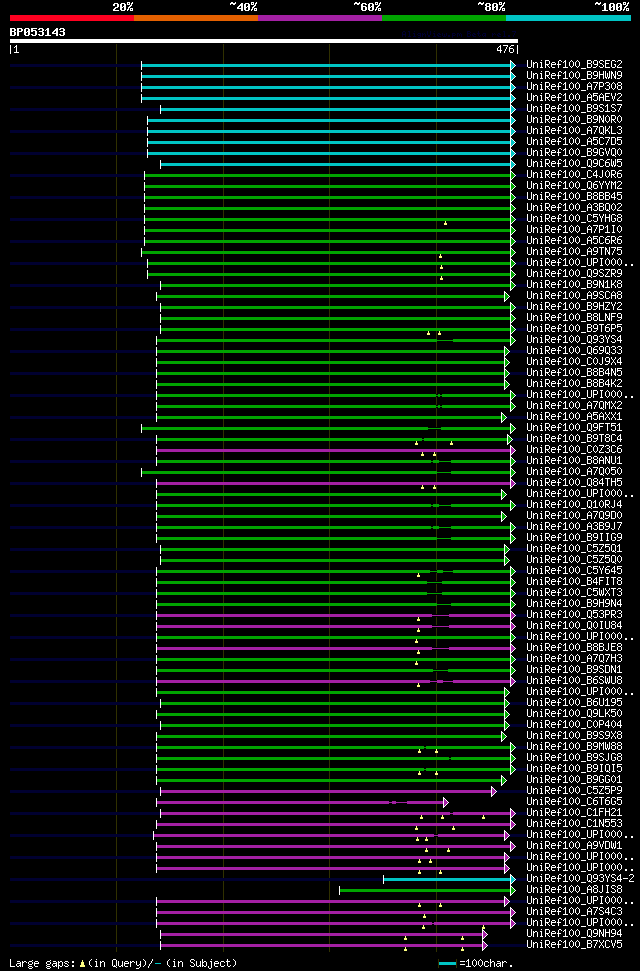Click hit name UniRef100_A9SCA8
640x971 pixels.
pyautogui.click(x=574, y=295)
